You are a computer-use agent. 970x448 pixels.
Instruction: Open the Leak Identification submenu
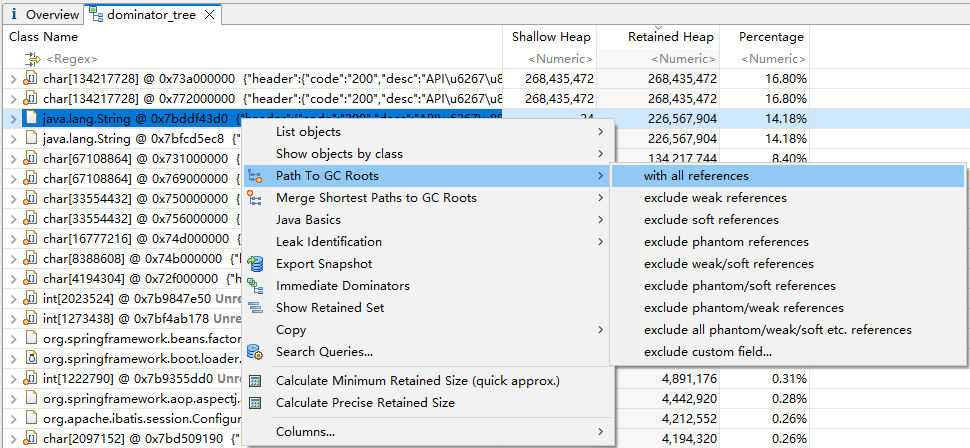(427, 242)
